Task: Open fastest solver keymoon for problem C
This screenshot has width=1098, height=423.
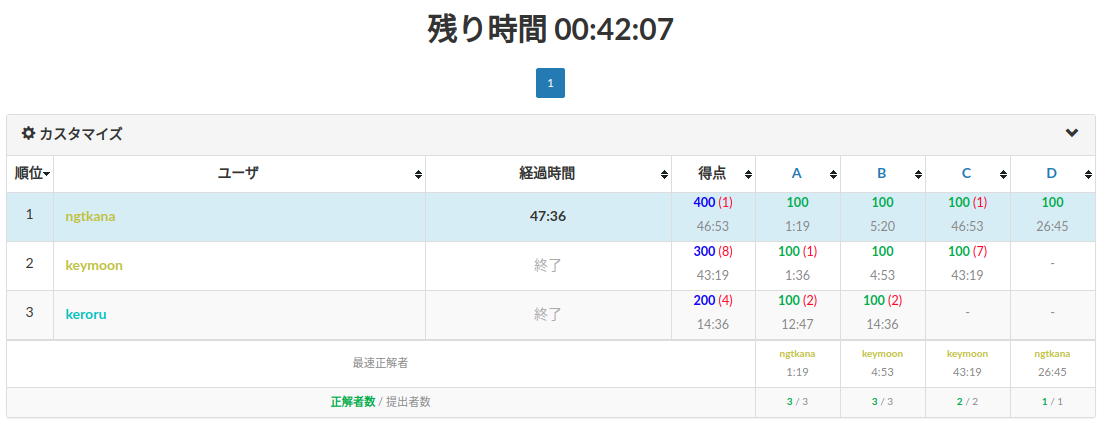Action: pyautogui.click(x=967, y=354)
